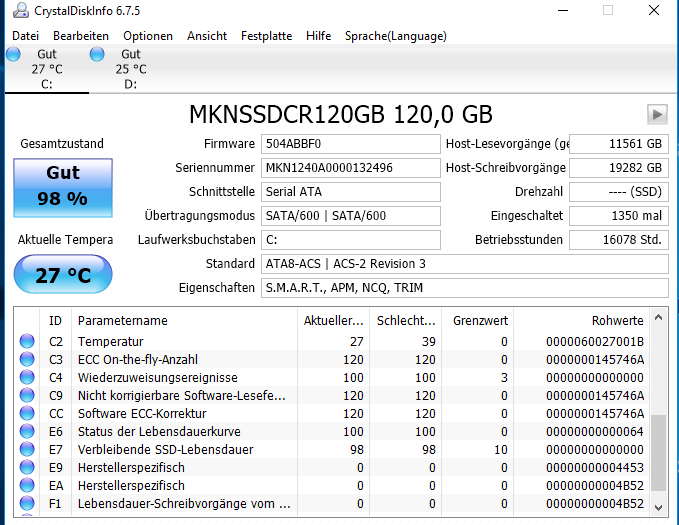679x525 pixels.
Task: Select the Software ECC-Korrektur row
Action: click(332, 413)
